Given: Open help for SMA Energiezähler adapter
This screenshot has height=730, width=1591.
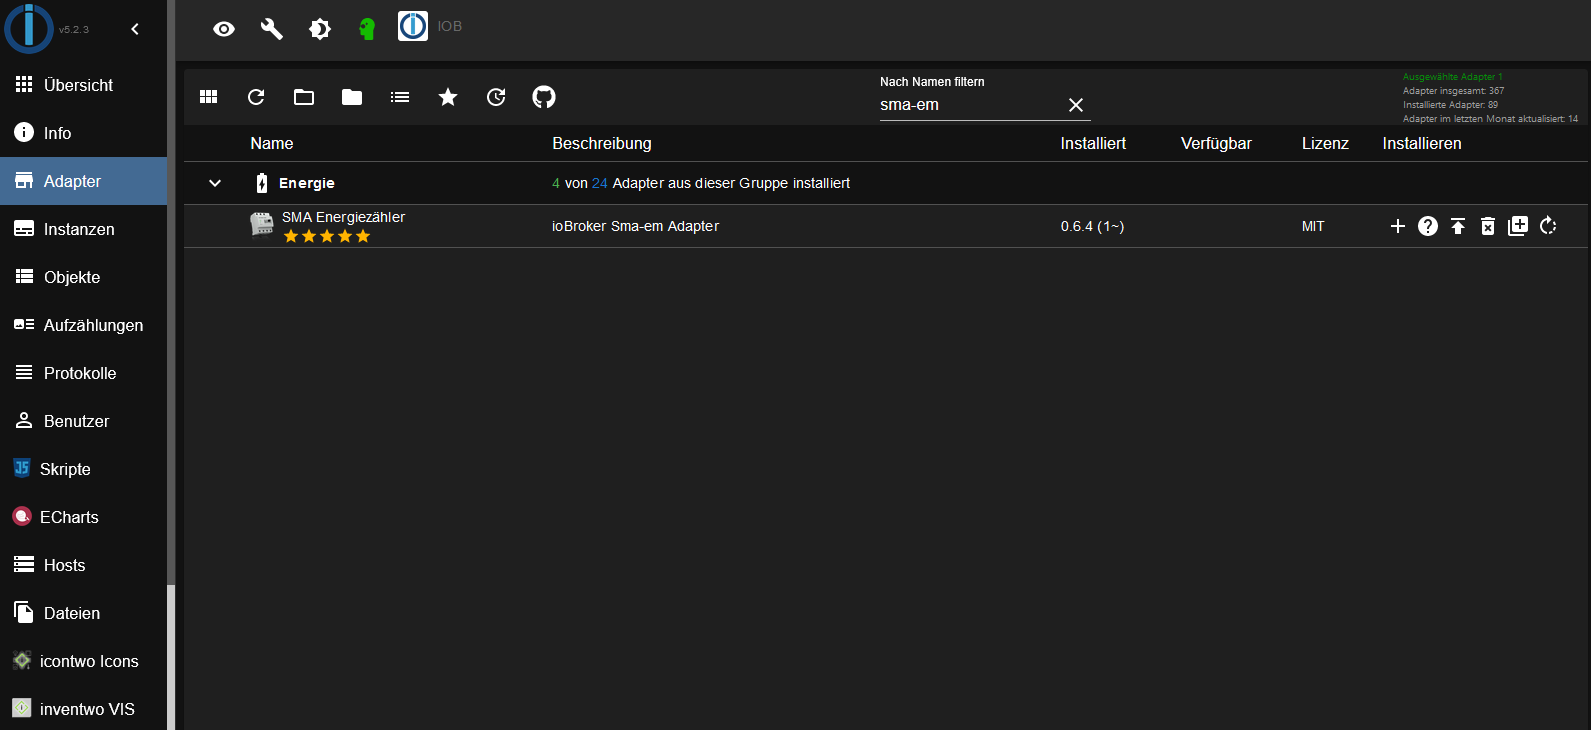Looking at the screenshot, I should coord(1428,226).
